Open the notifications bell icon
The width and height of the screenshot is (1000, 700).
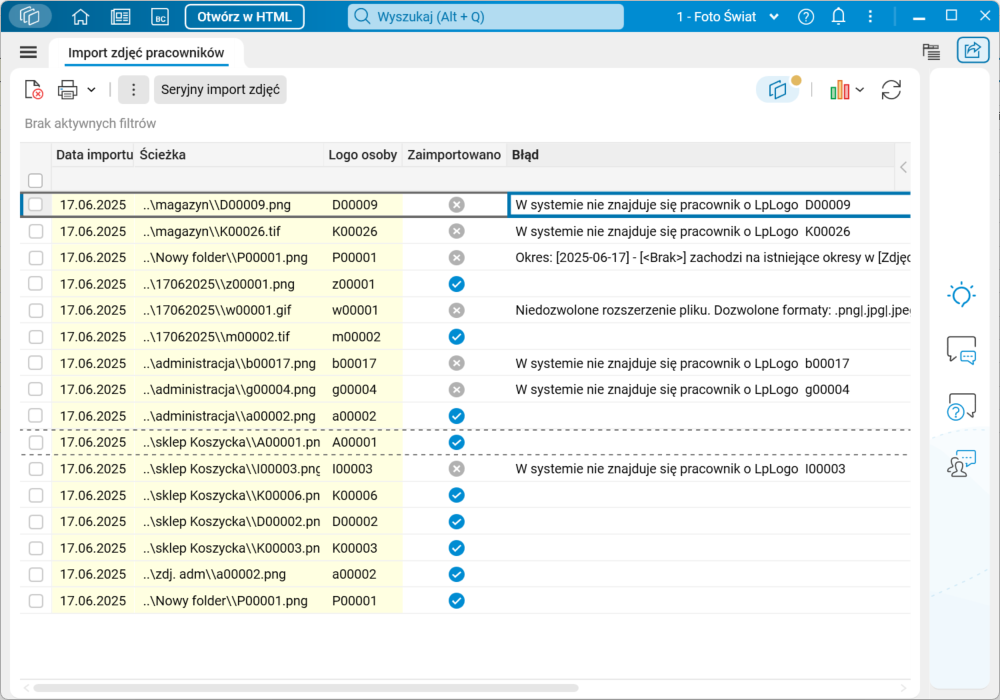(x=838, y=17)
